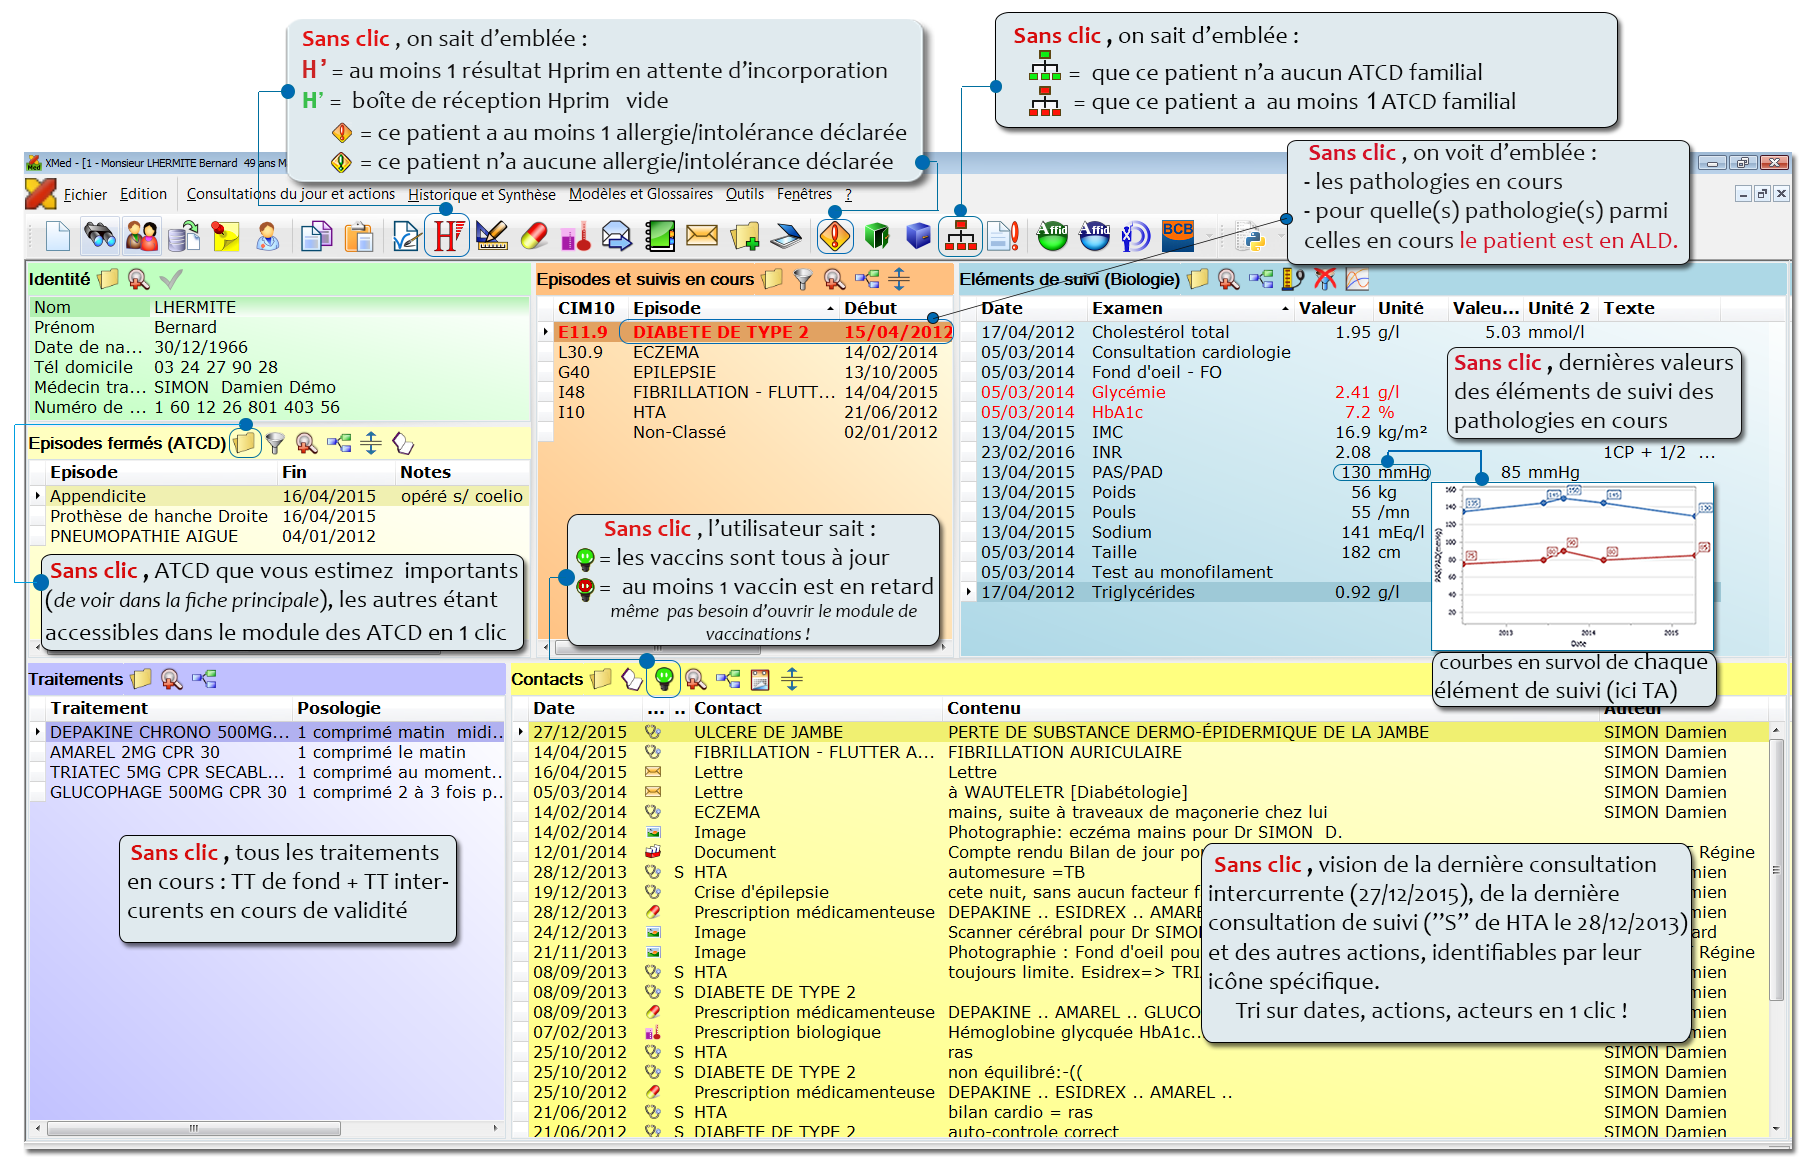Toggle the filter funnel in Episodes en cours
1820x1176 pixels.
click(x=802, y=280)
